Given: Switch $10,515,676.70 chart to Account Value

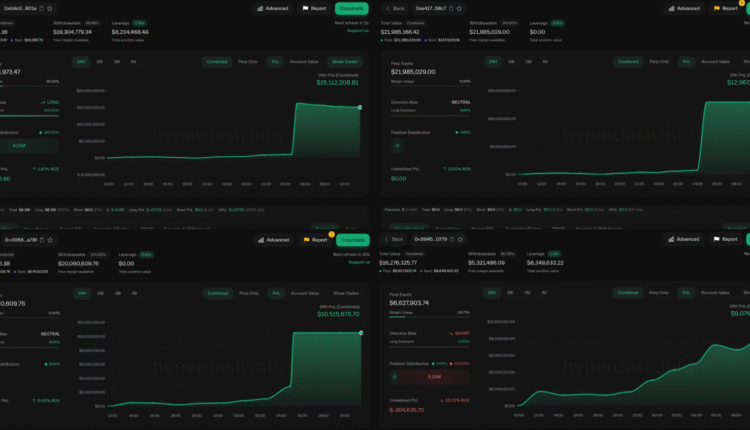Looking at the screenshot, I should coord(305,293).
